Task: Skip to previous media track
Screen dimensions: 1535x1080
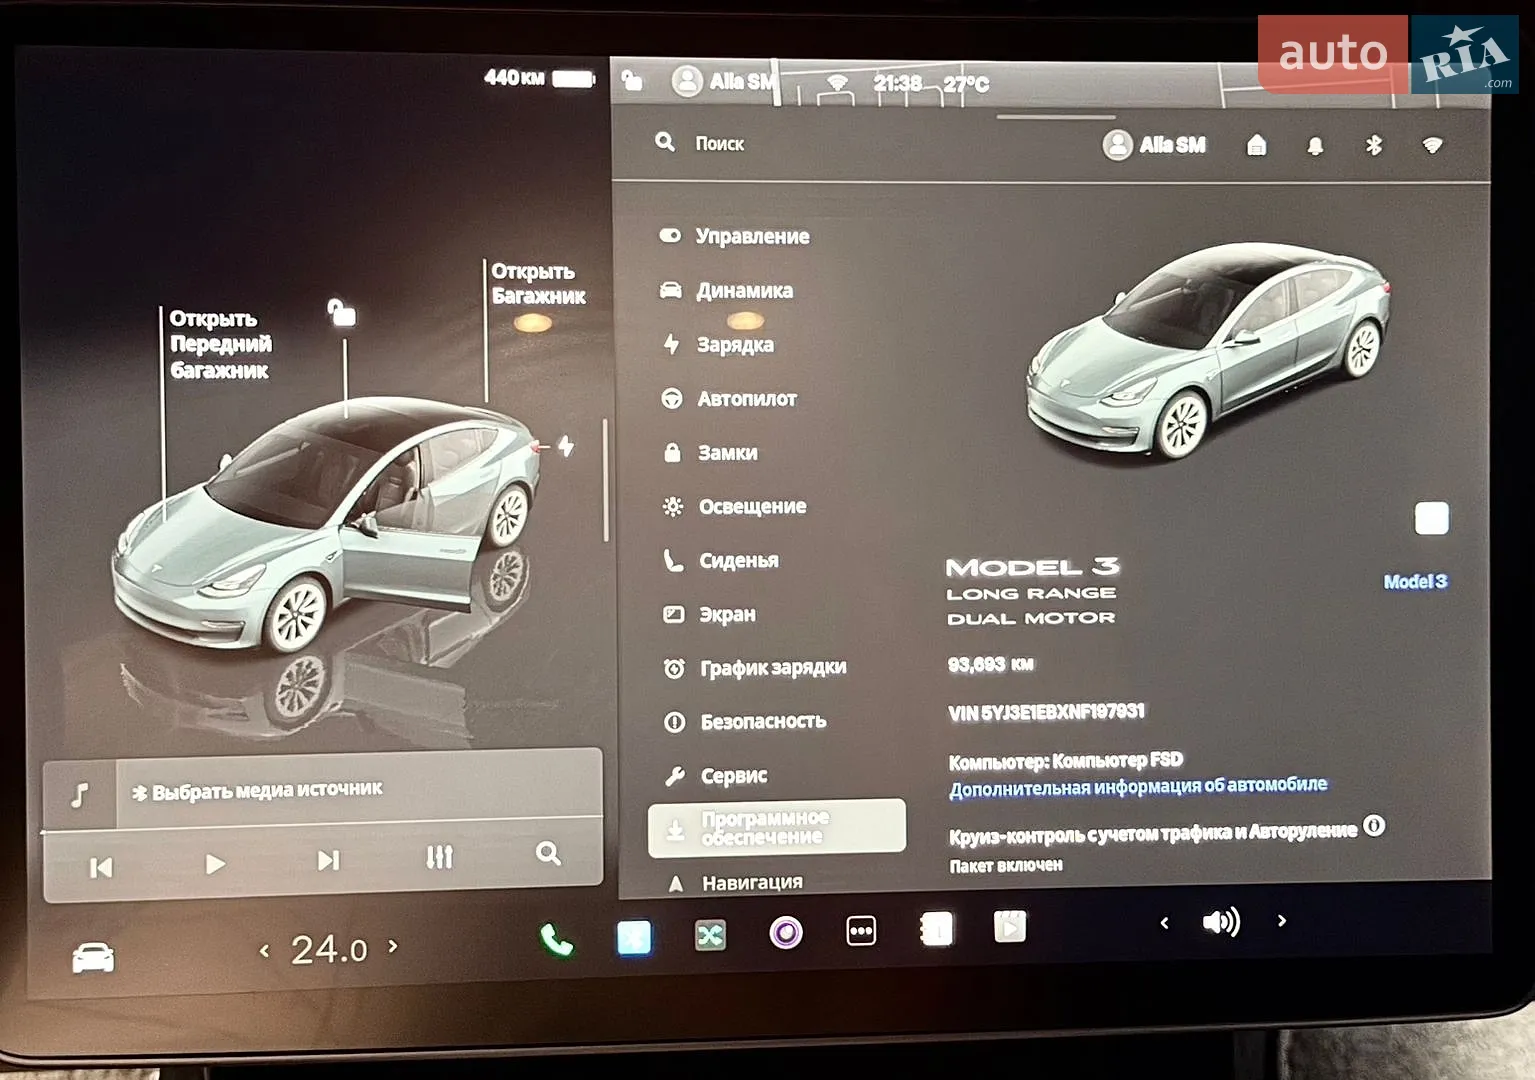Action: 101,868
